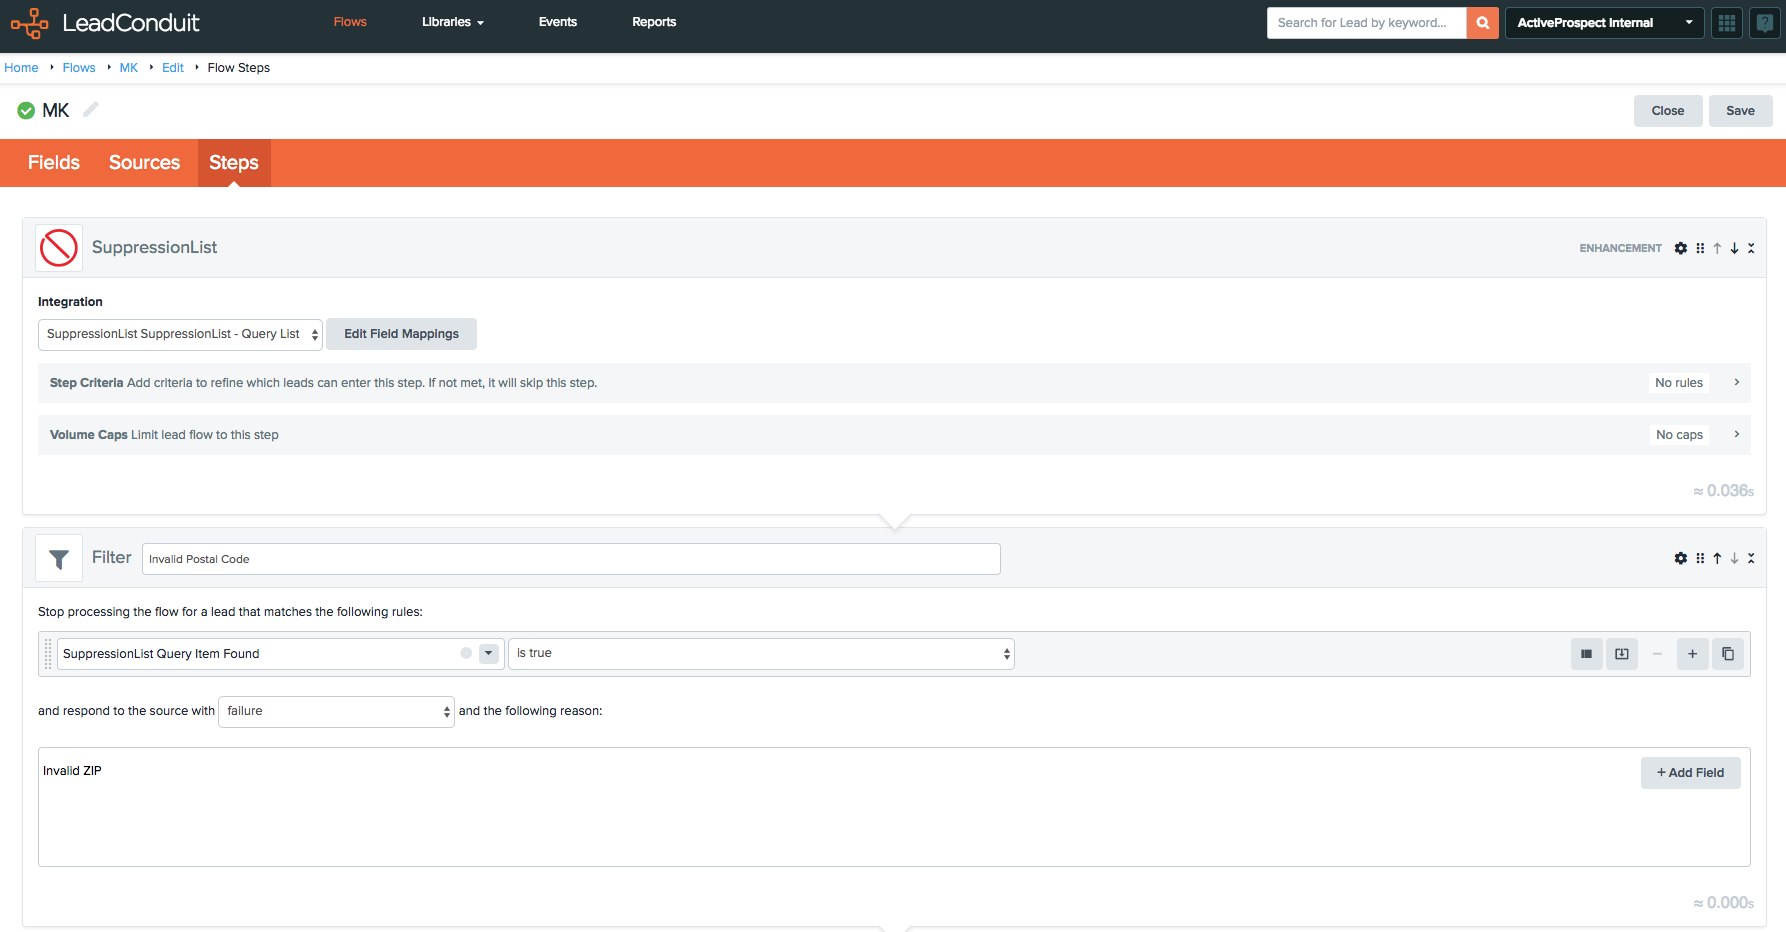
Task: Click the Flow Steps breadcrumb text
Action: 239,68
